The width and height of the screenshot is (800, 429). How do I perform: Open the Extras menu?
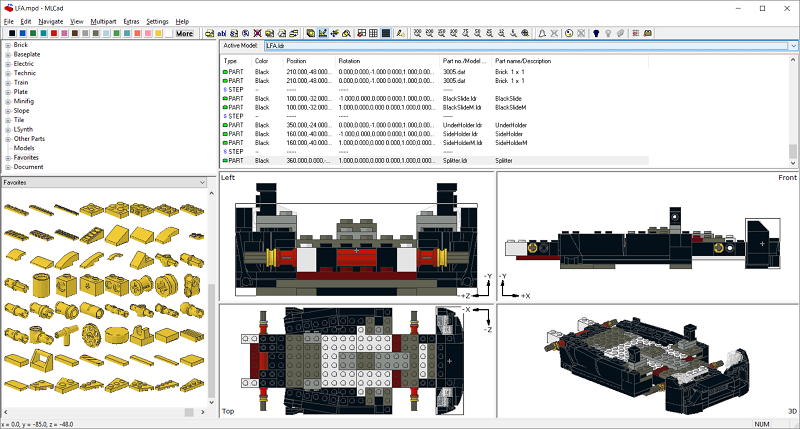pyautogui.click(x=131, y=21)
